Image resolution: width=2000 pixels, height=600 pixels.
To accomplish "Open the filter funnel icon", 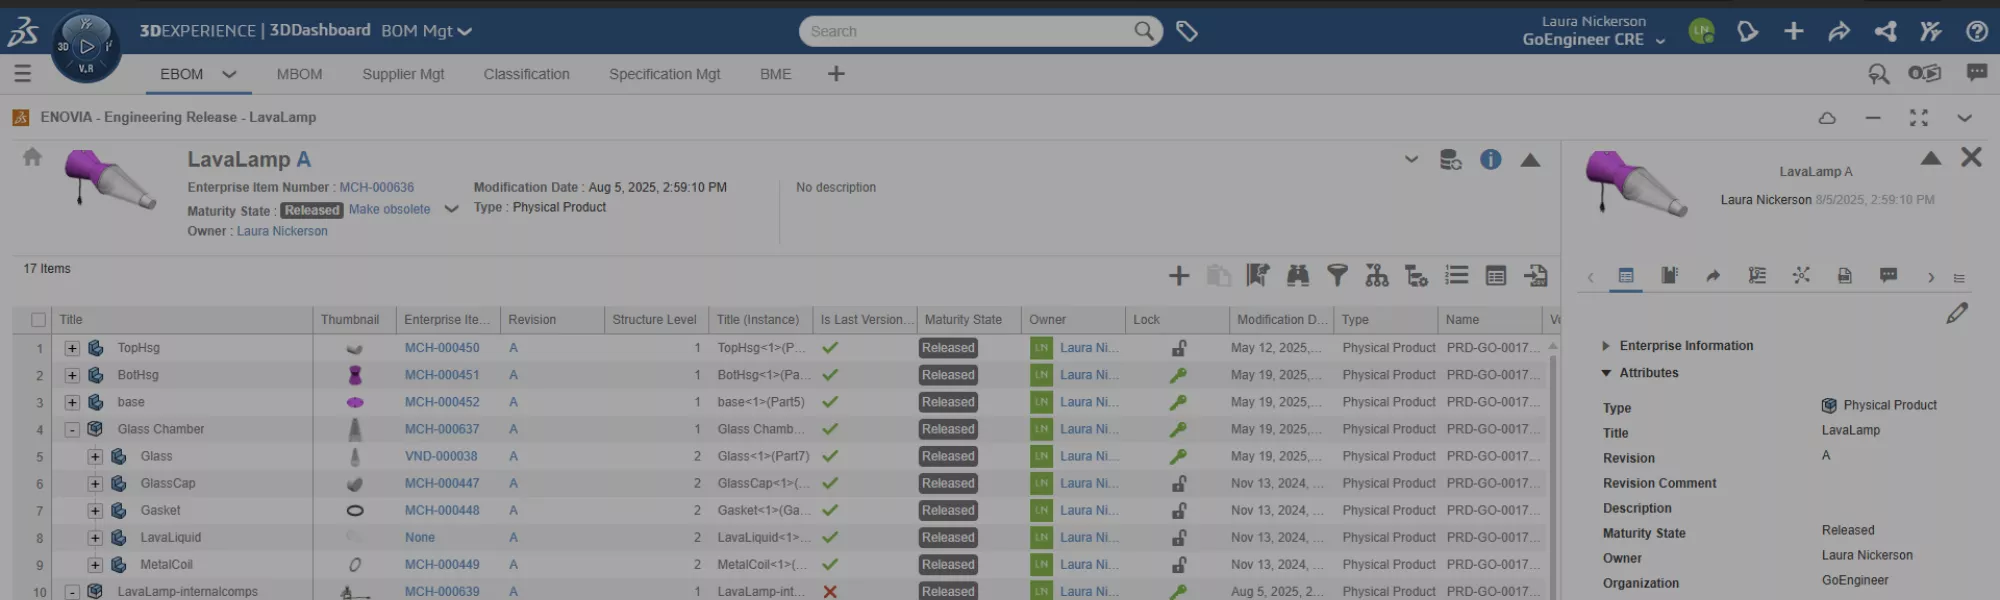I will [x=1337, y=276].
